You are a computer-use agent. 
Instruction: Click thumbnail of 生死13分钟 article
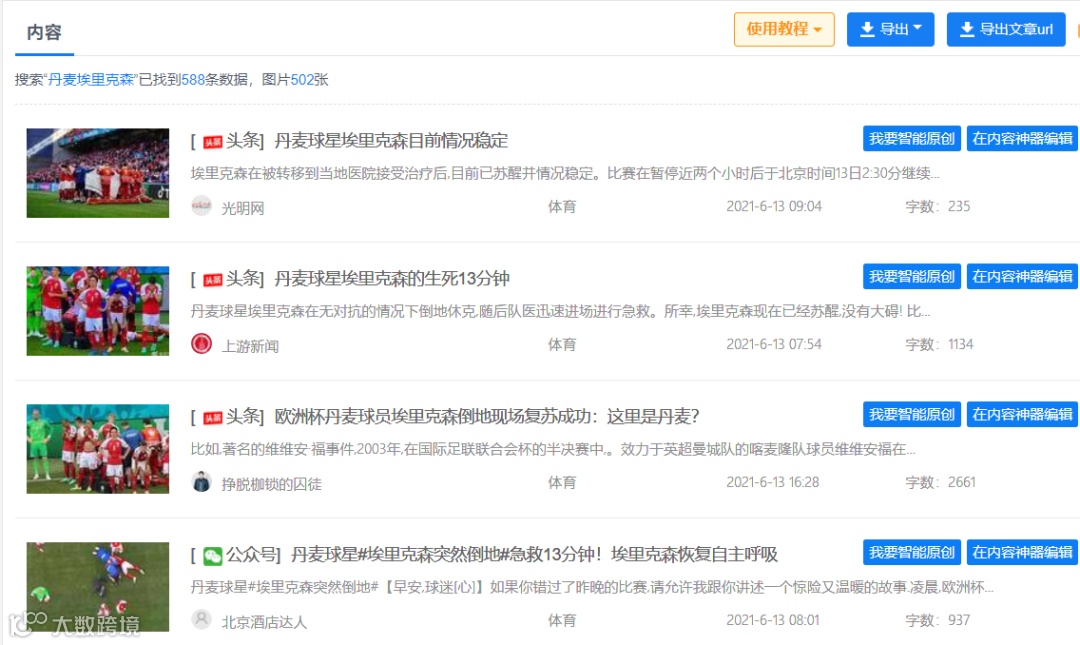click(98, 311)
